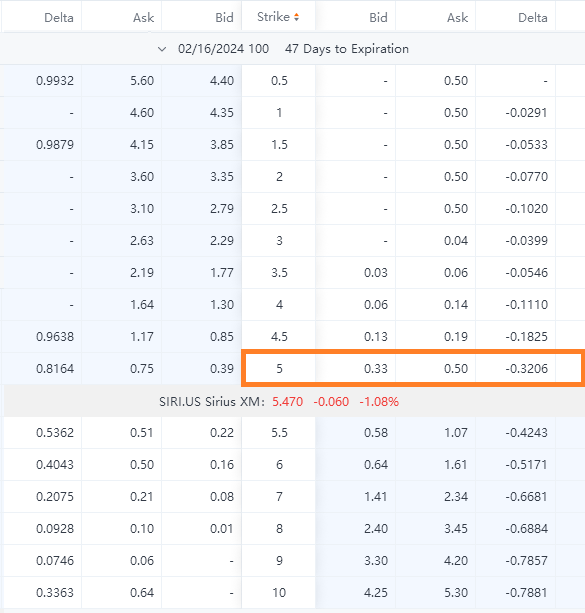The width and height of the screenshot is (585, 613).
Task: Select the put Delta column header
Action: tap(533, 18)
